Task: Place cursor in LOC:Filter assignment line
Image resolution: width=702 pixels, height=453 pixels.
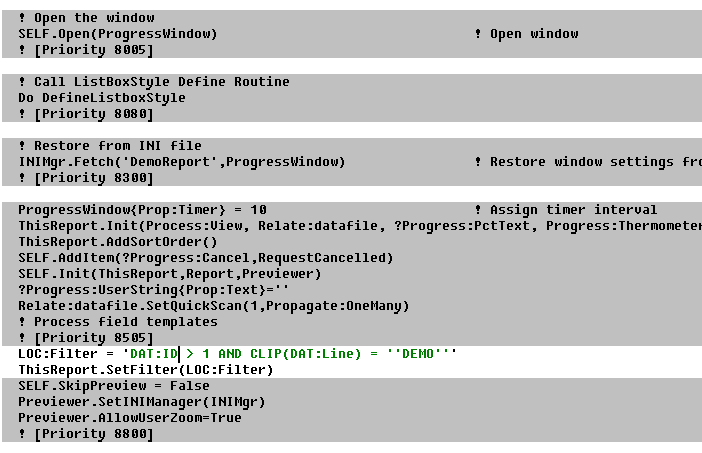Action: click(237, 354)
